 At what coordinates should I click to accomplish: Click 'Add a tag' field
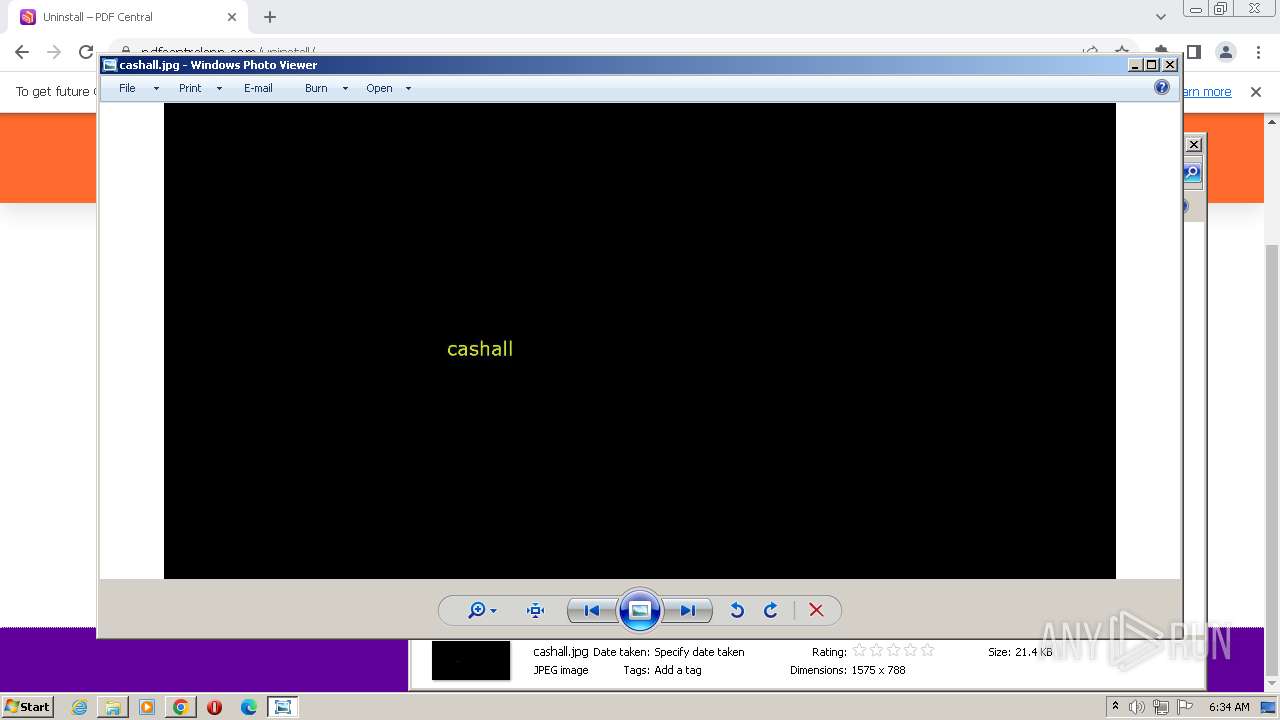tap(678, 670)
